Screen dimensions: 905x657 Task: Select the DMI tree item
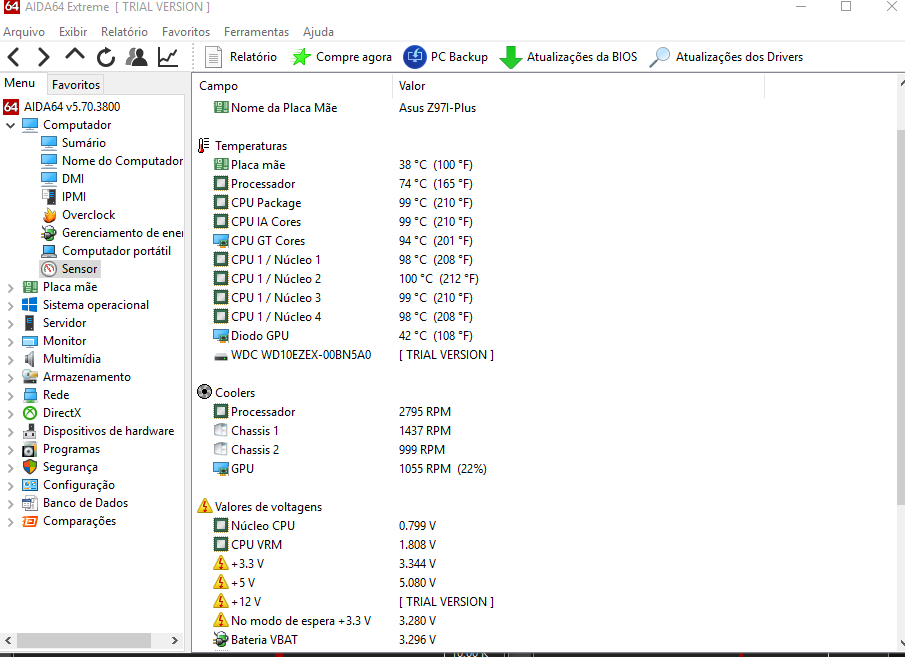[x=62, y=178]
